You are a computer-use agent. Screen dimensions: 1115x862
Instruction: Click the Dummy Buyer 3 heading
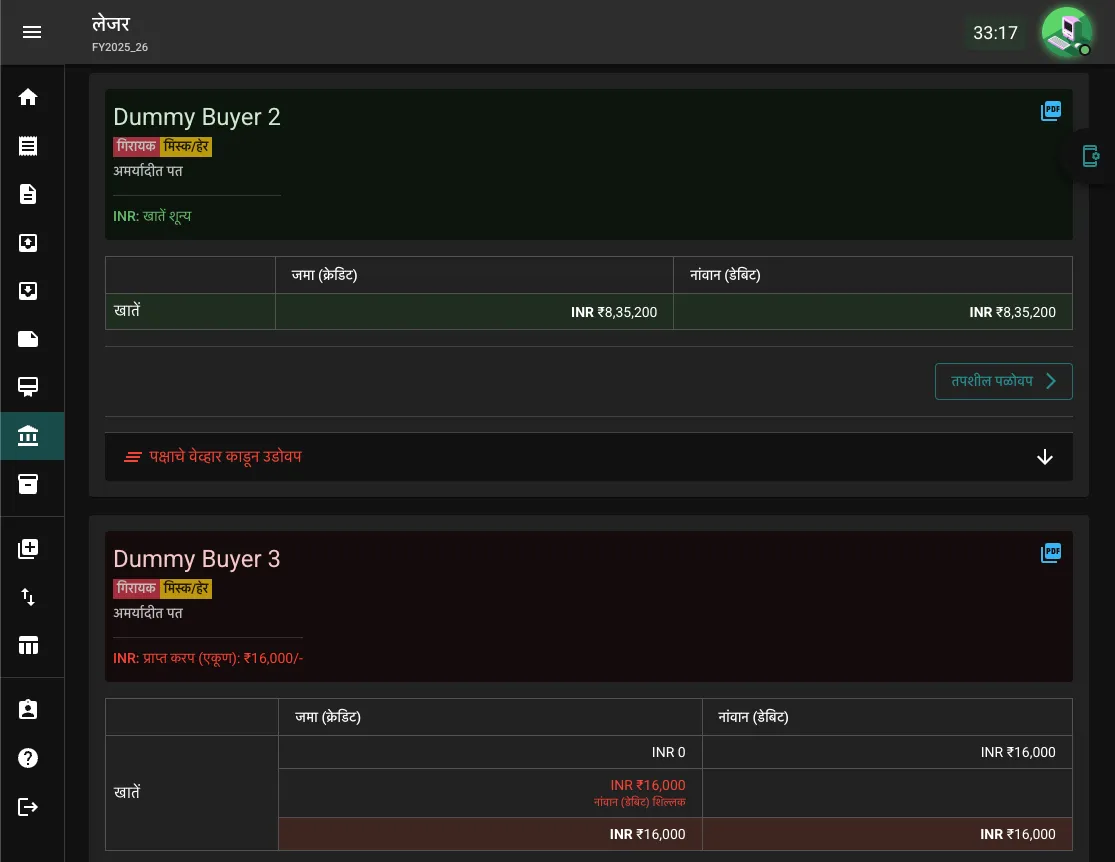pyautogui.click(x=197, y=559)
